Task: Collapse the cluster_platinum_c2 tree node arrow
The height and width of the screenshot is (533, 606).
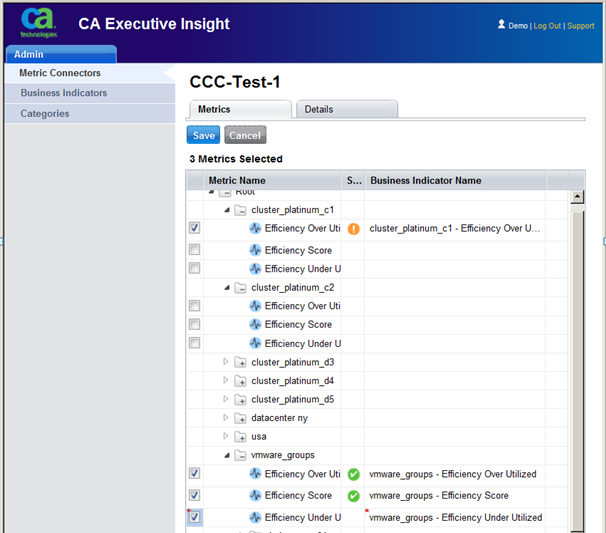Action: click(227, 288)
